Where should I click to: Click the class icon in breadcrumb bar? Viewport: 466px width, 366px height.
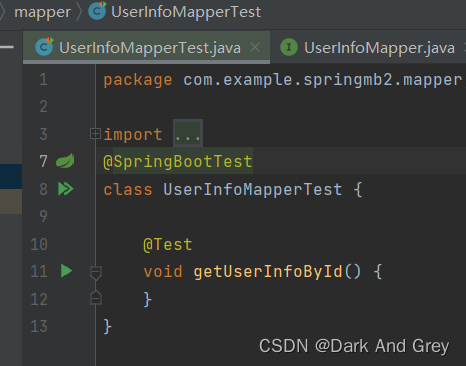(x=97, y=11)
